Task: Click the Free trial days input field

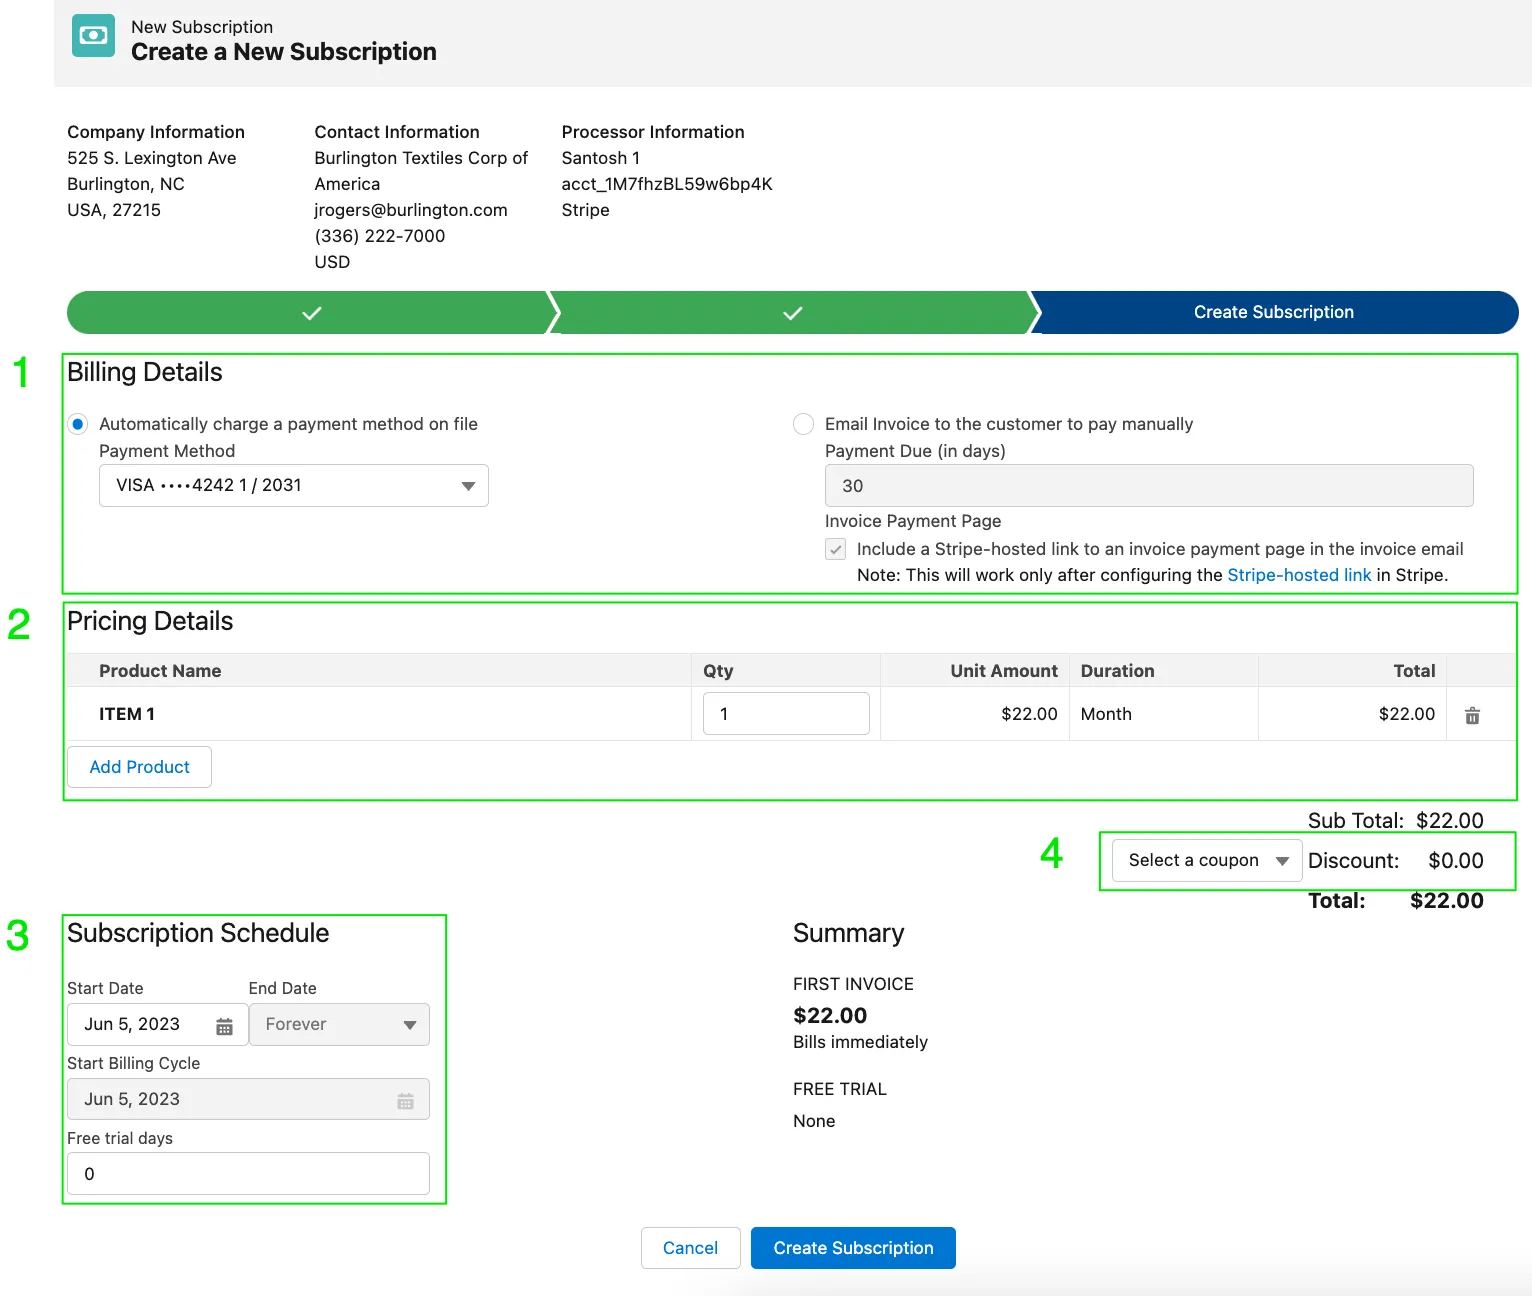Action: 248,1174
